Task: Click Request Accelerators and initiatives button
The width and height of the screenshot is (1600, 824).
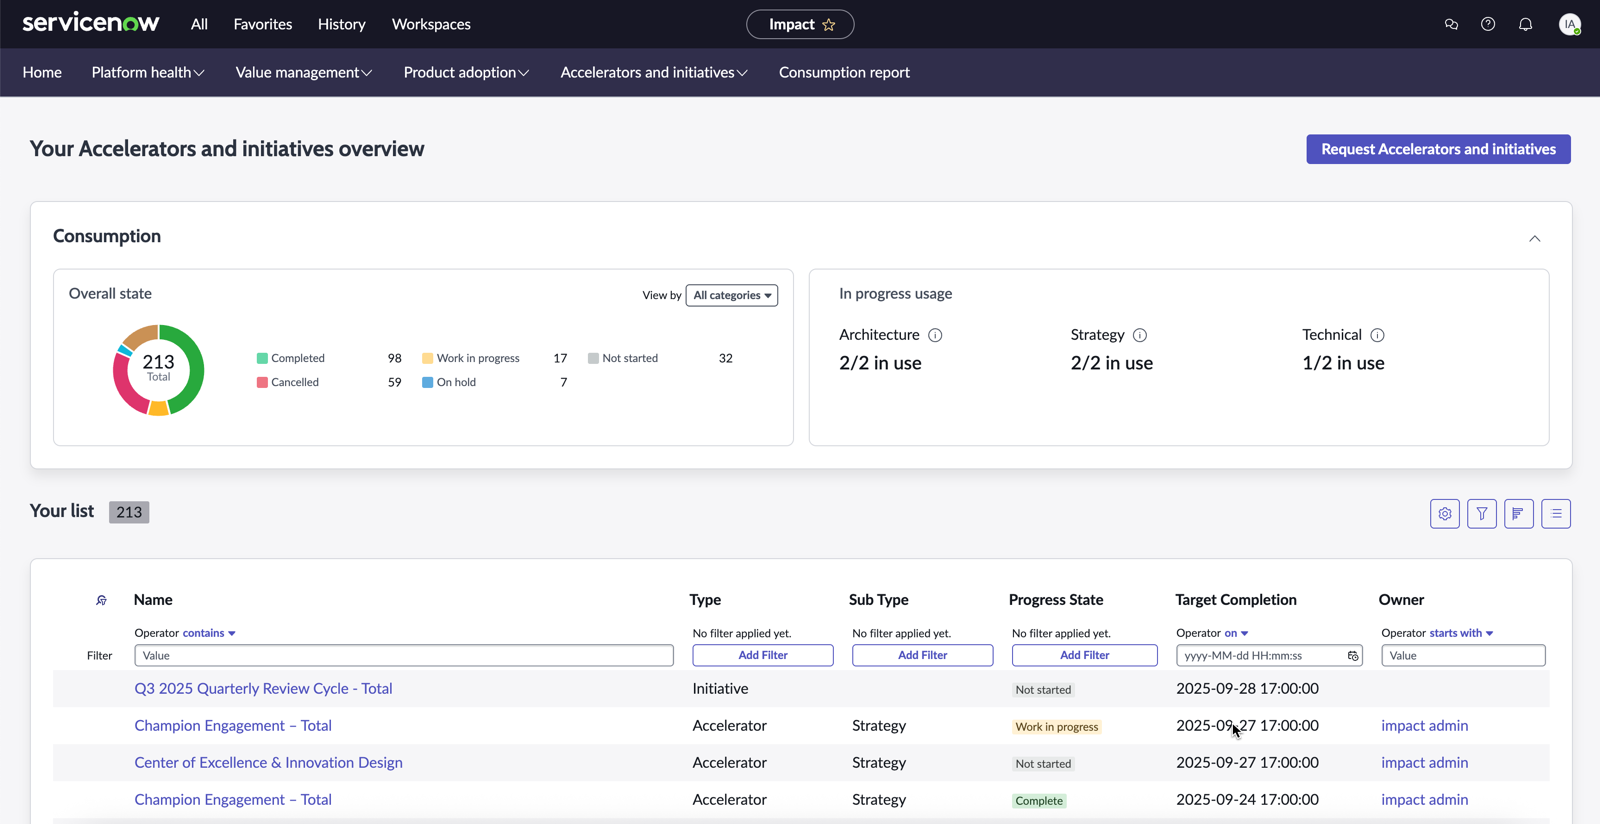Action: pos(1438,149)
